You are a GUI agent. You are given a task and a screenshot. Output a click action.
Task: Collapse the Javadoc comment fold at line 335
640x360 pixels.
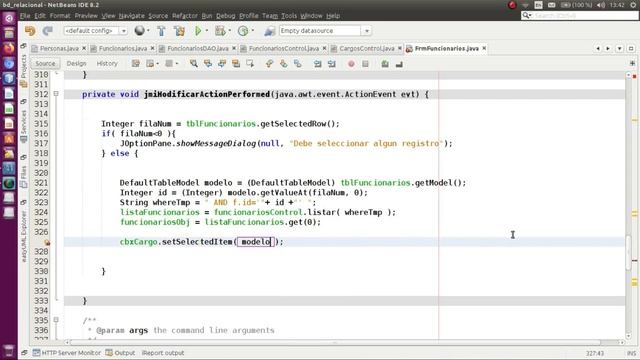pyautogui.click(x=56, y=320)
